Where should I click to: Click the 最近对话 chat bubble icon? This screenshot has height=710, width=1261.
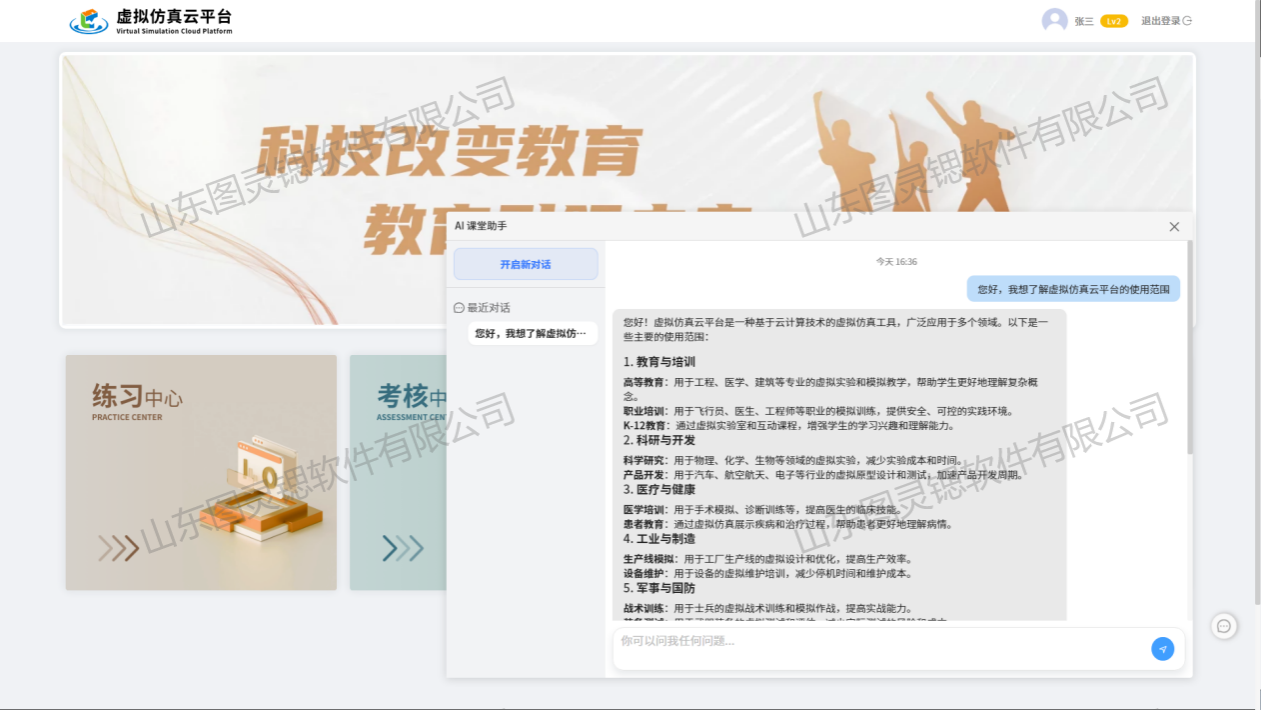pos(459,308)
